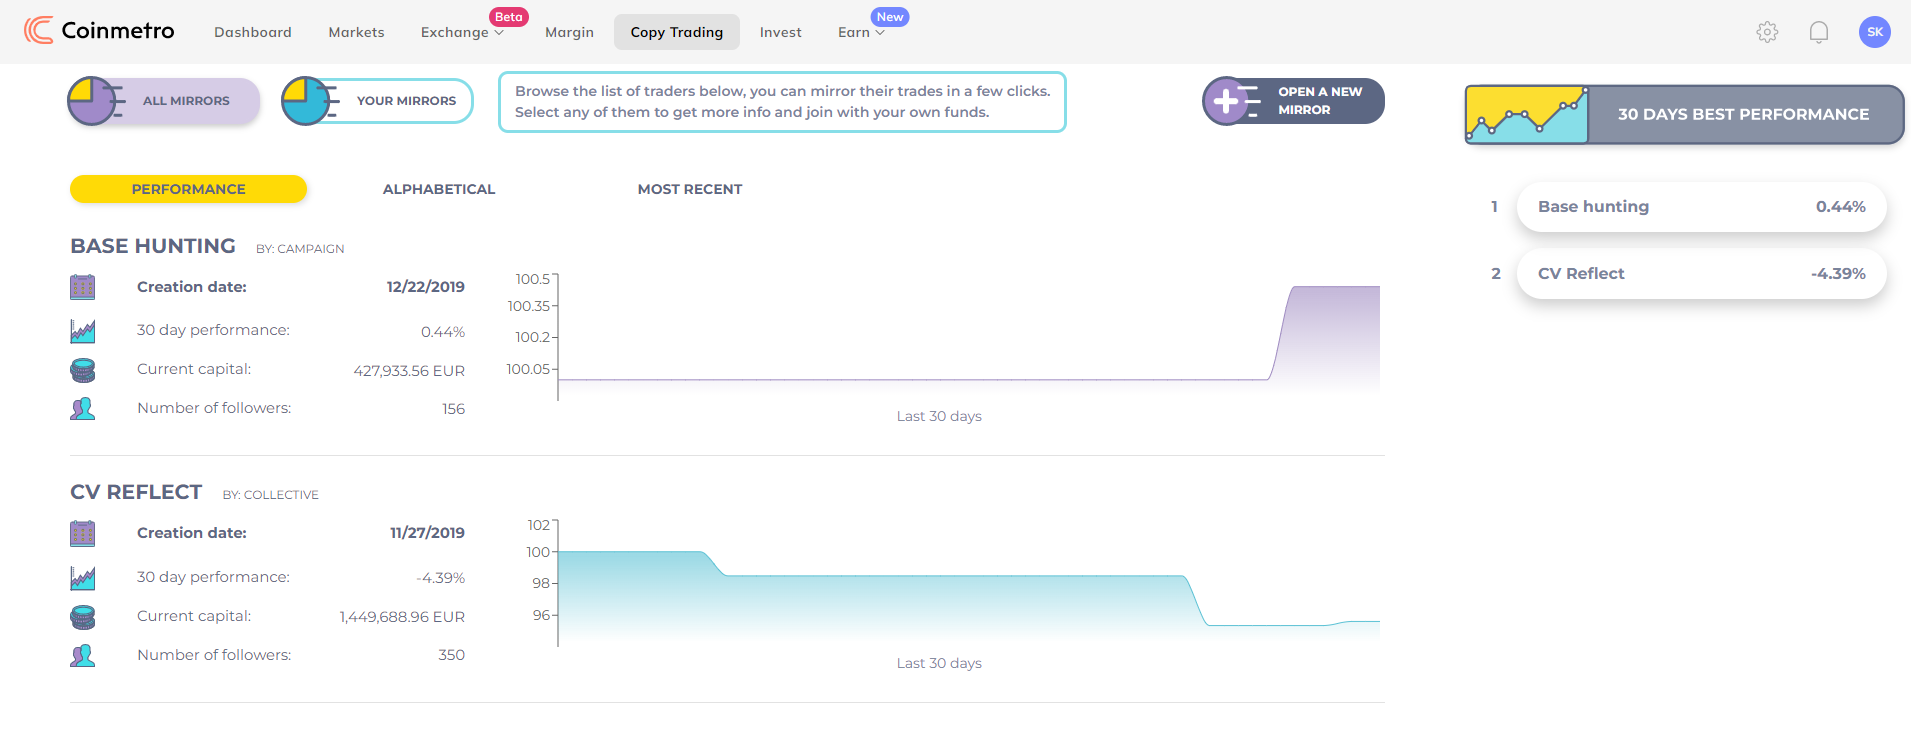Click the '12/22/2019' creation date
Screen dimensions: 1911x748
tap(426, 287)
